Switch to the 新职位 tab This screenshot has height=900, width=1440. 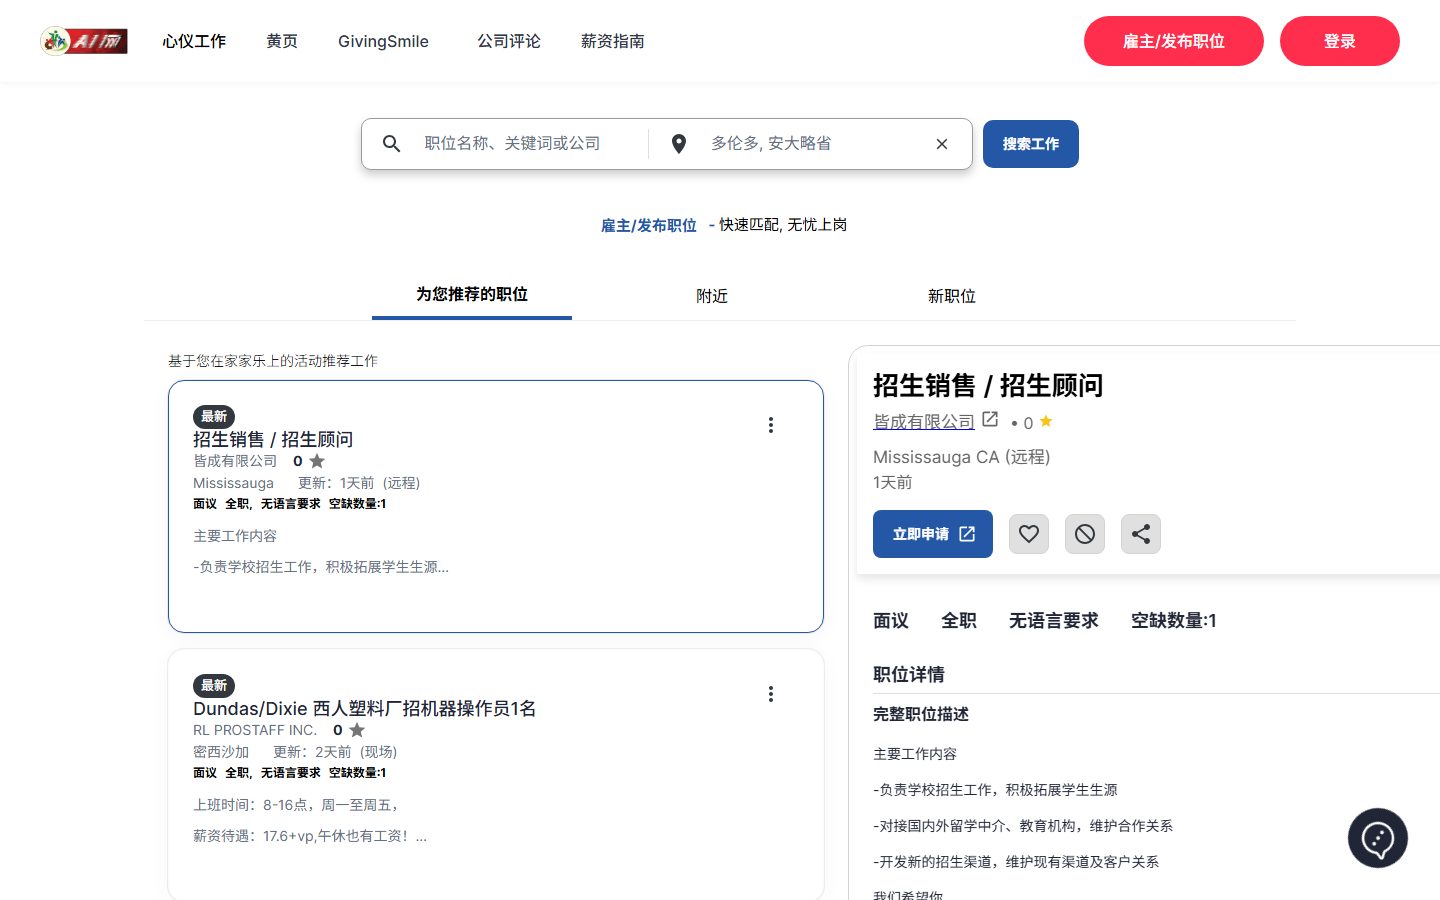952,296
